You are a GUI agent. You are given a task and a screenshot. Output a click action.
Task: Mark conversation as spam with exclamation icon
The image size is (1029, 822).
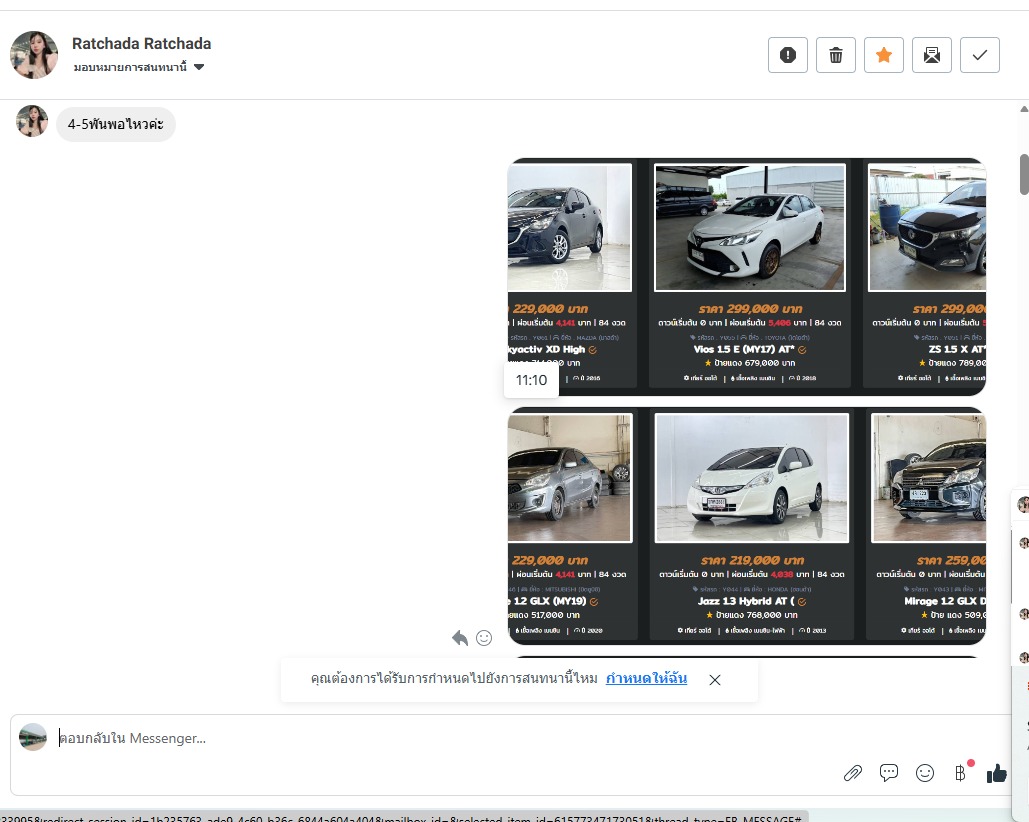tap(787, 55)
